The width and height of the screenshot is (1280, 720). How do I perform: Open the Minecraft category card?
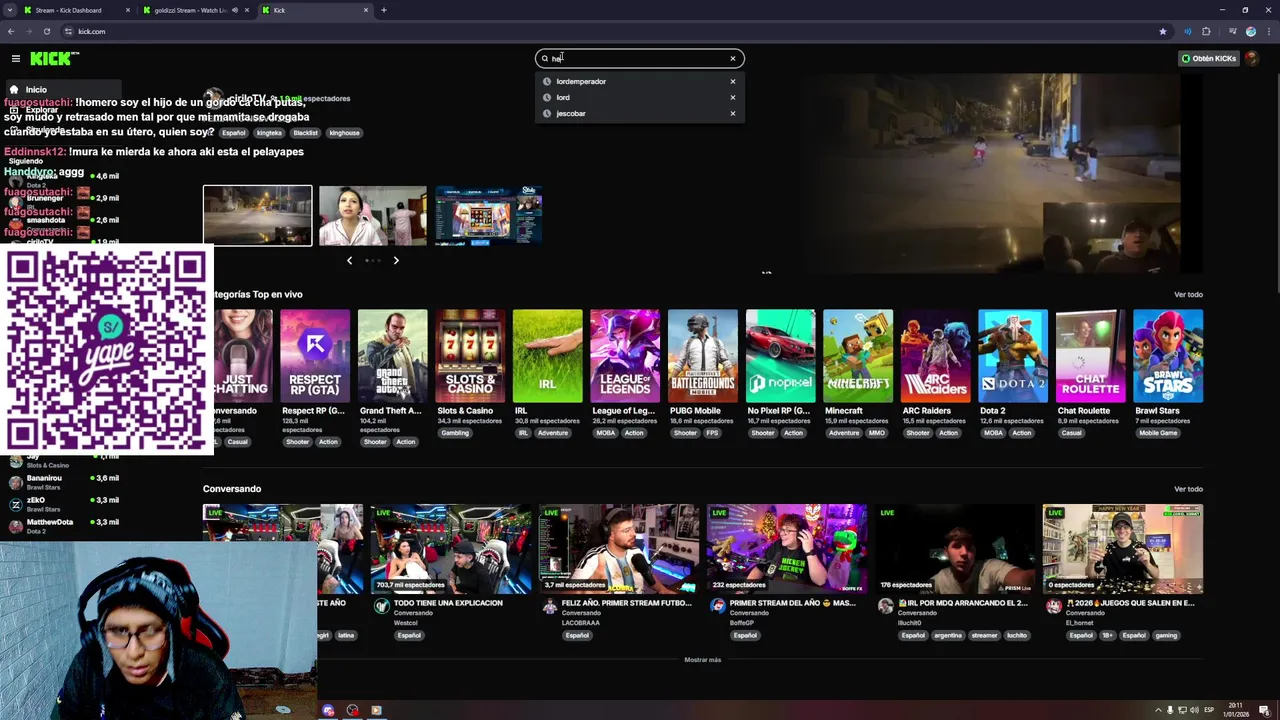[857, 356]
